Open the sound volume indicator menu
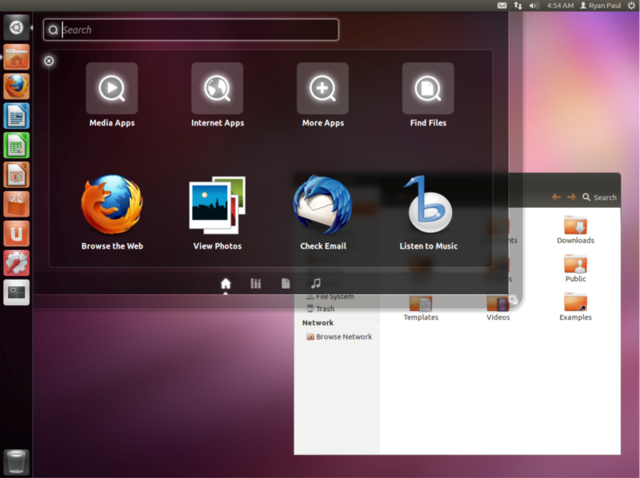 (x=533, y=5)
